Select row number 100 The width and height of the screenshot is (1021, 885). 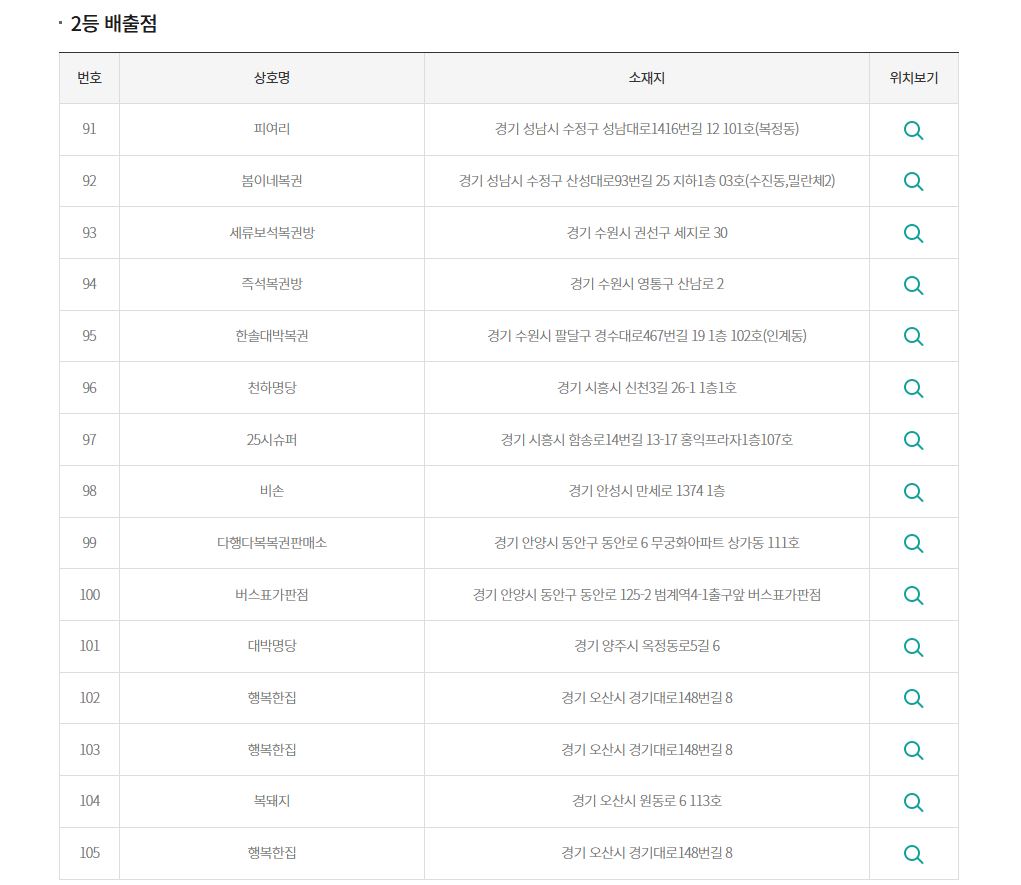tap(90, 595)
